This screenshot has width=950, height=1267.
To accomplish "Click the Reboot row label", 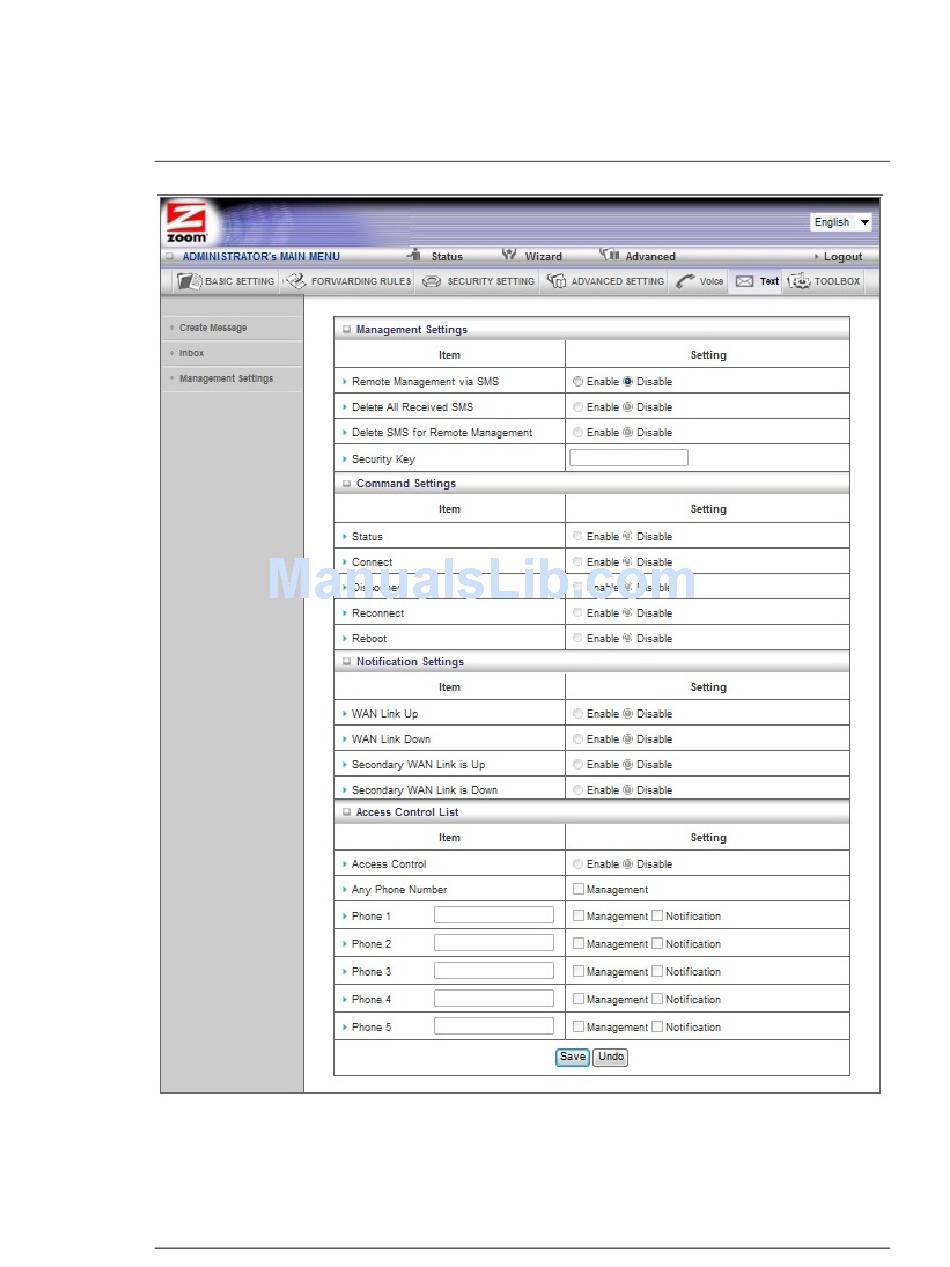I will click(369, 638).
